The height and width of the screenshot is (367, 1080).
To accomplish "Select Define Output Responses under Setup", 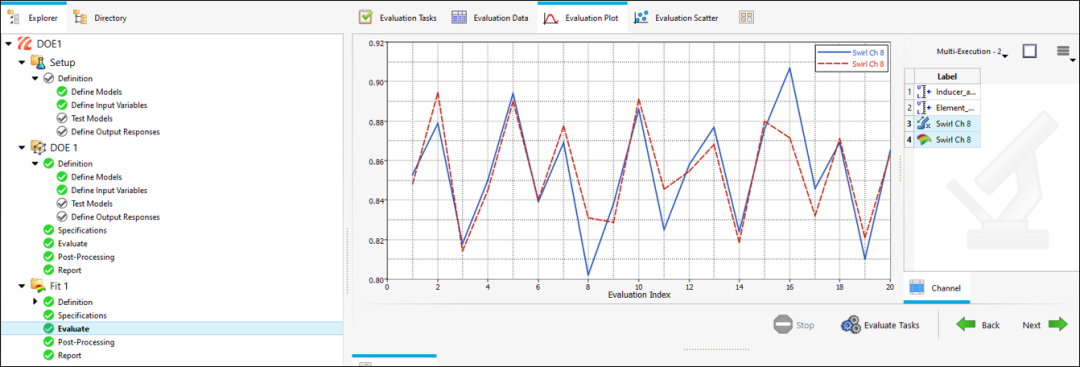I will pyautogui.click(x=116, y=132).
